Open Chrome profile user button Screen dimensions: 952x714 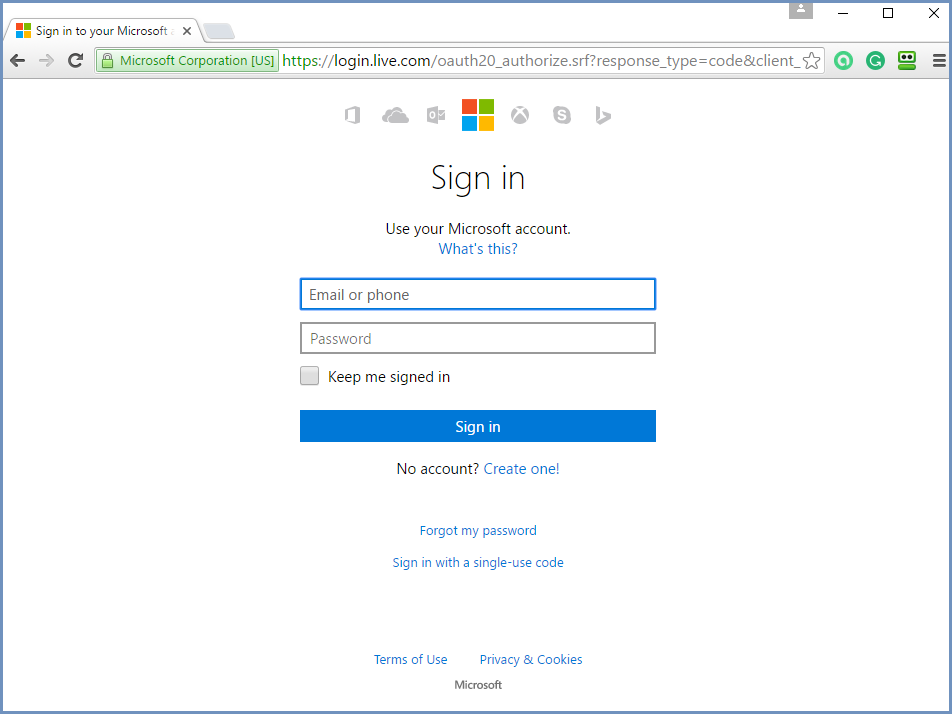point(800,9)
